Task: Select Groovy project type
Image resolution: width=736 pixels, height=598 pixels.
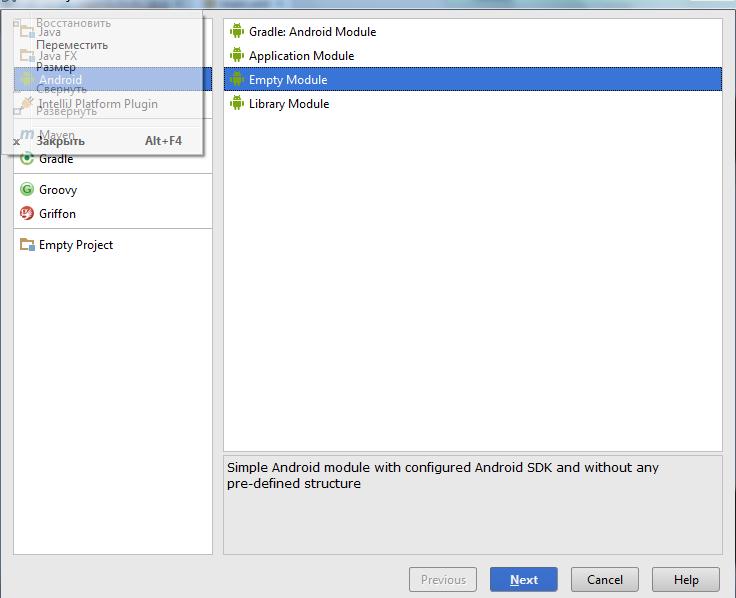Action: pos(113,190)
